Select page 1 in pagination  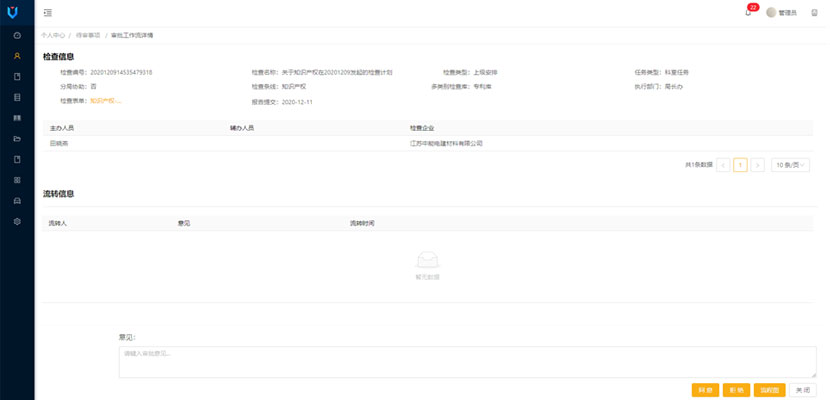741,165
